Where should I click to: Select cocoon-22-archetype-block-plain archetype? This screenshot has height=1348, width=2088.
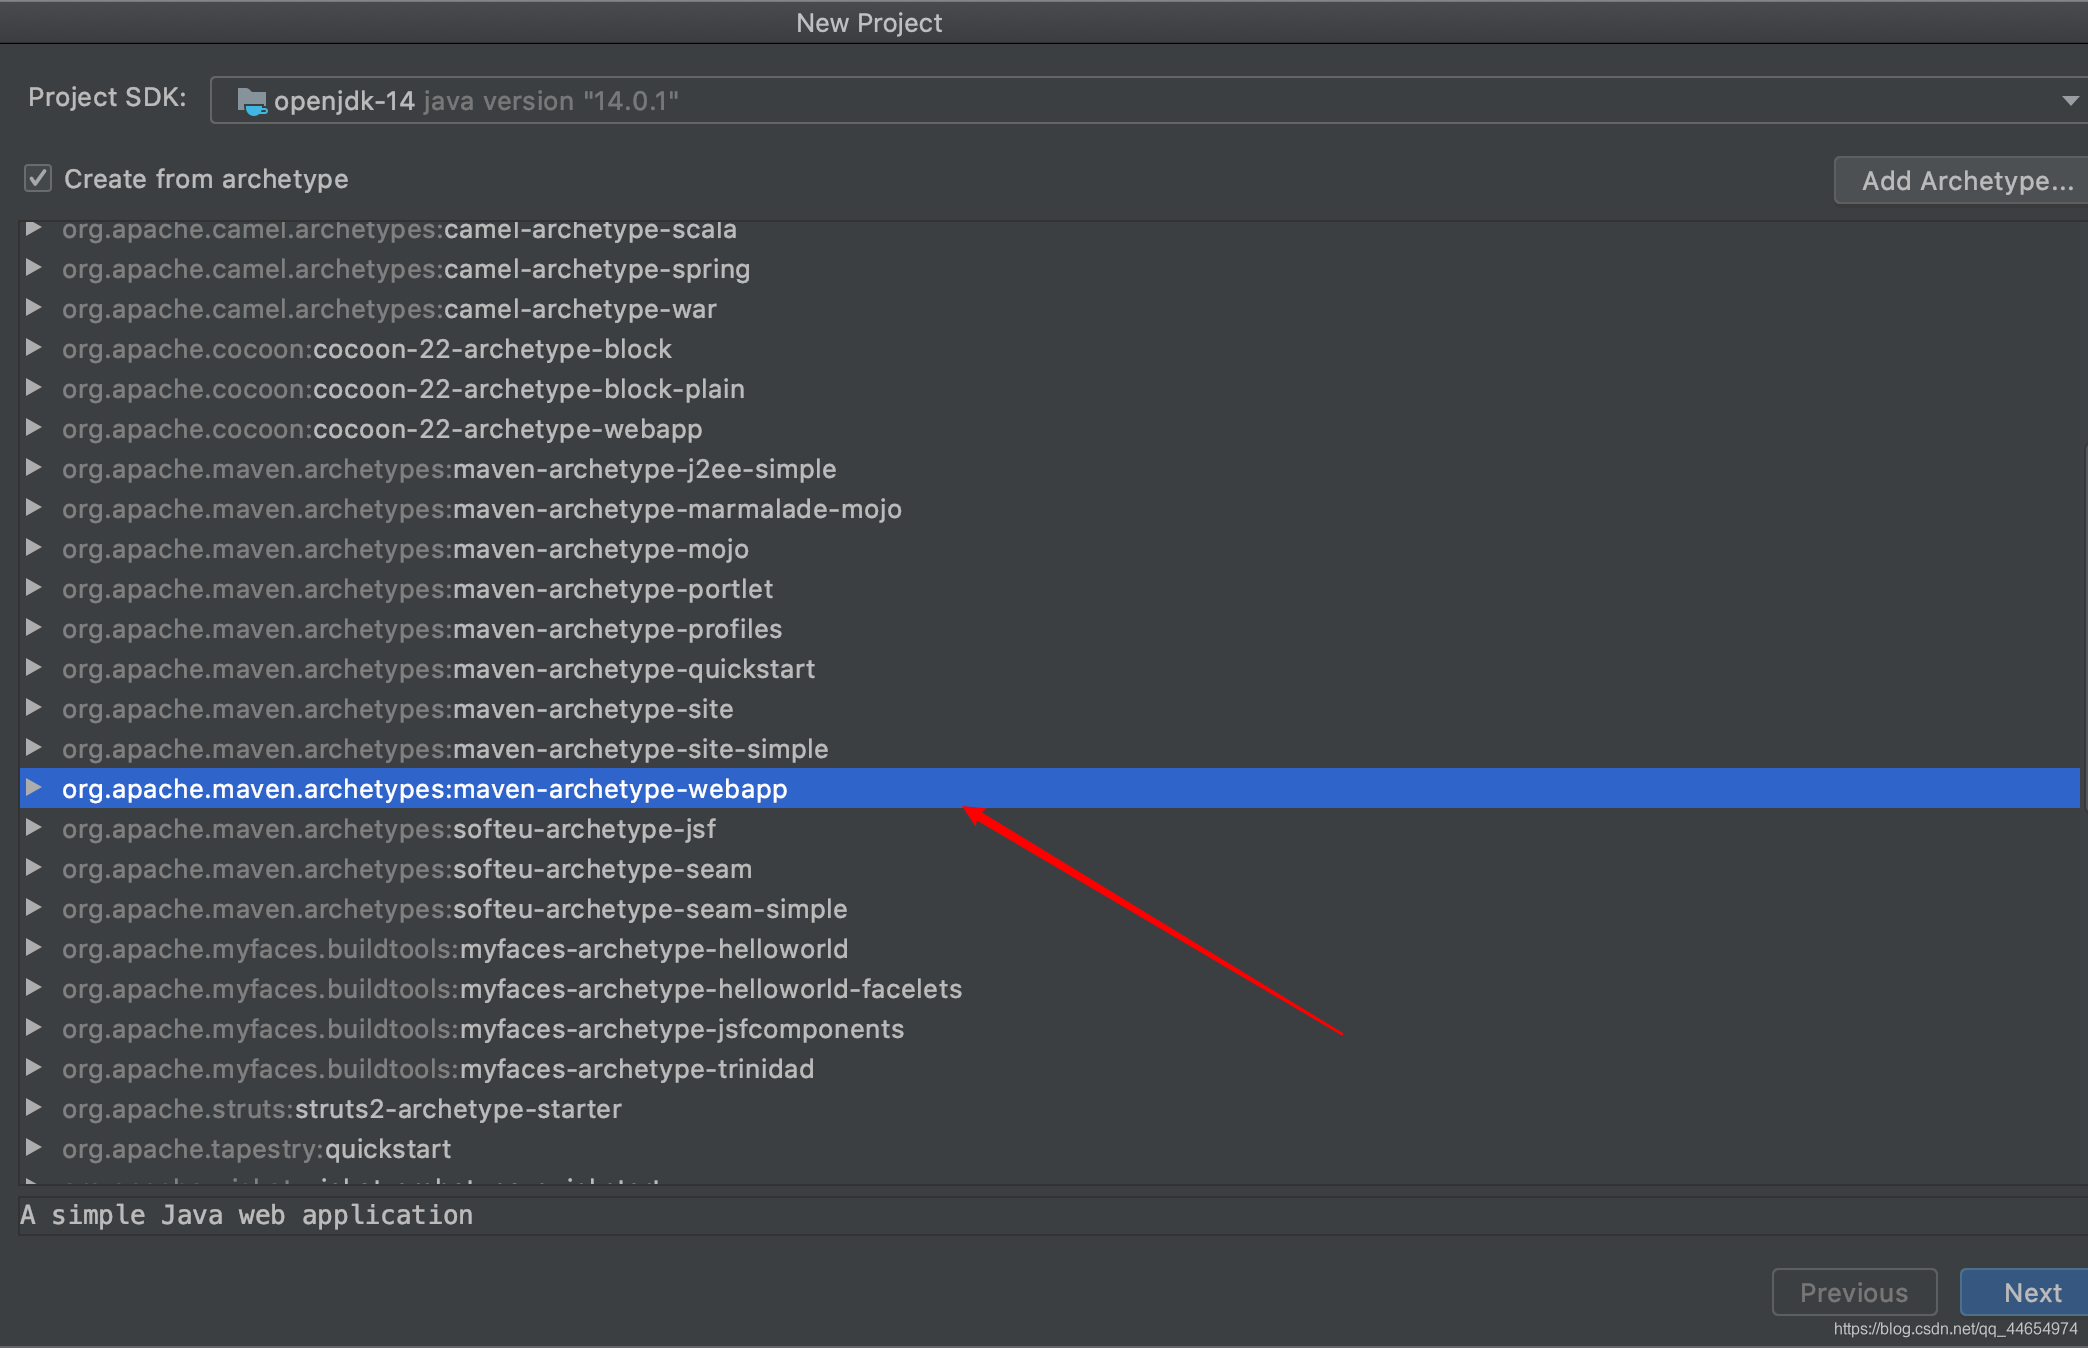(x=403, y=389)
